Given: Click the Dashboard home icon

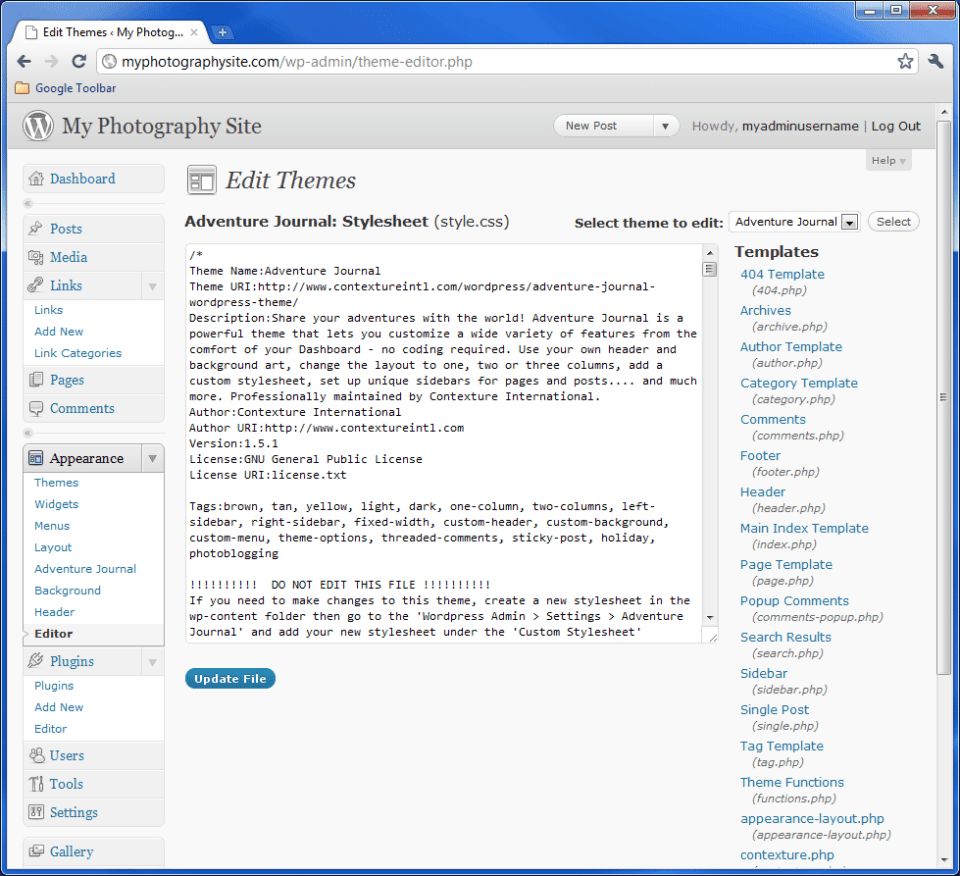Looking at the screenshot, I should tap(36, 179).
